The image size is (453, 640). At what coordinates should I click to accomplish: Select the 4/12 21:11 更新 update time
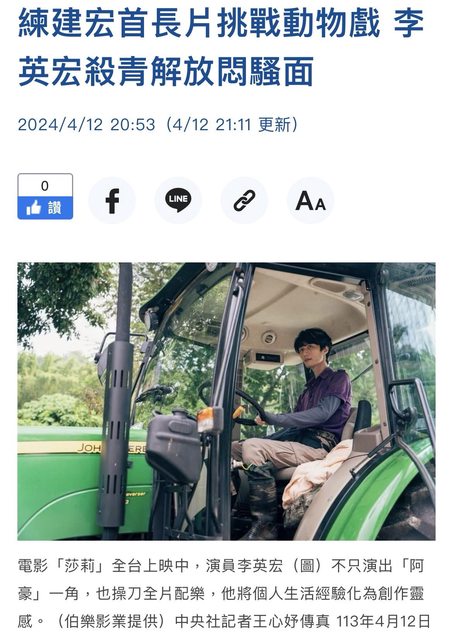233,124
